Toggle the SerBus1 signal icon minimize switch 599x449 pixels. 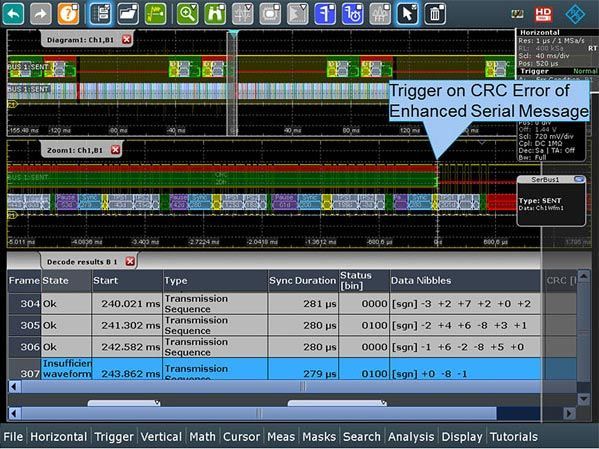(579, 179)
